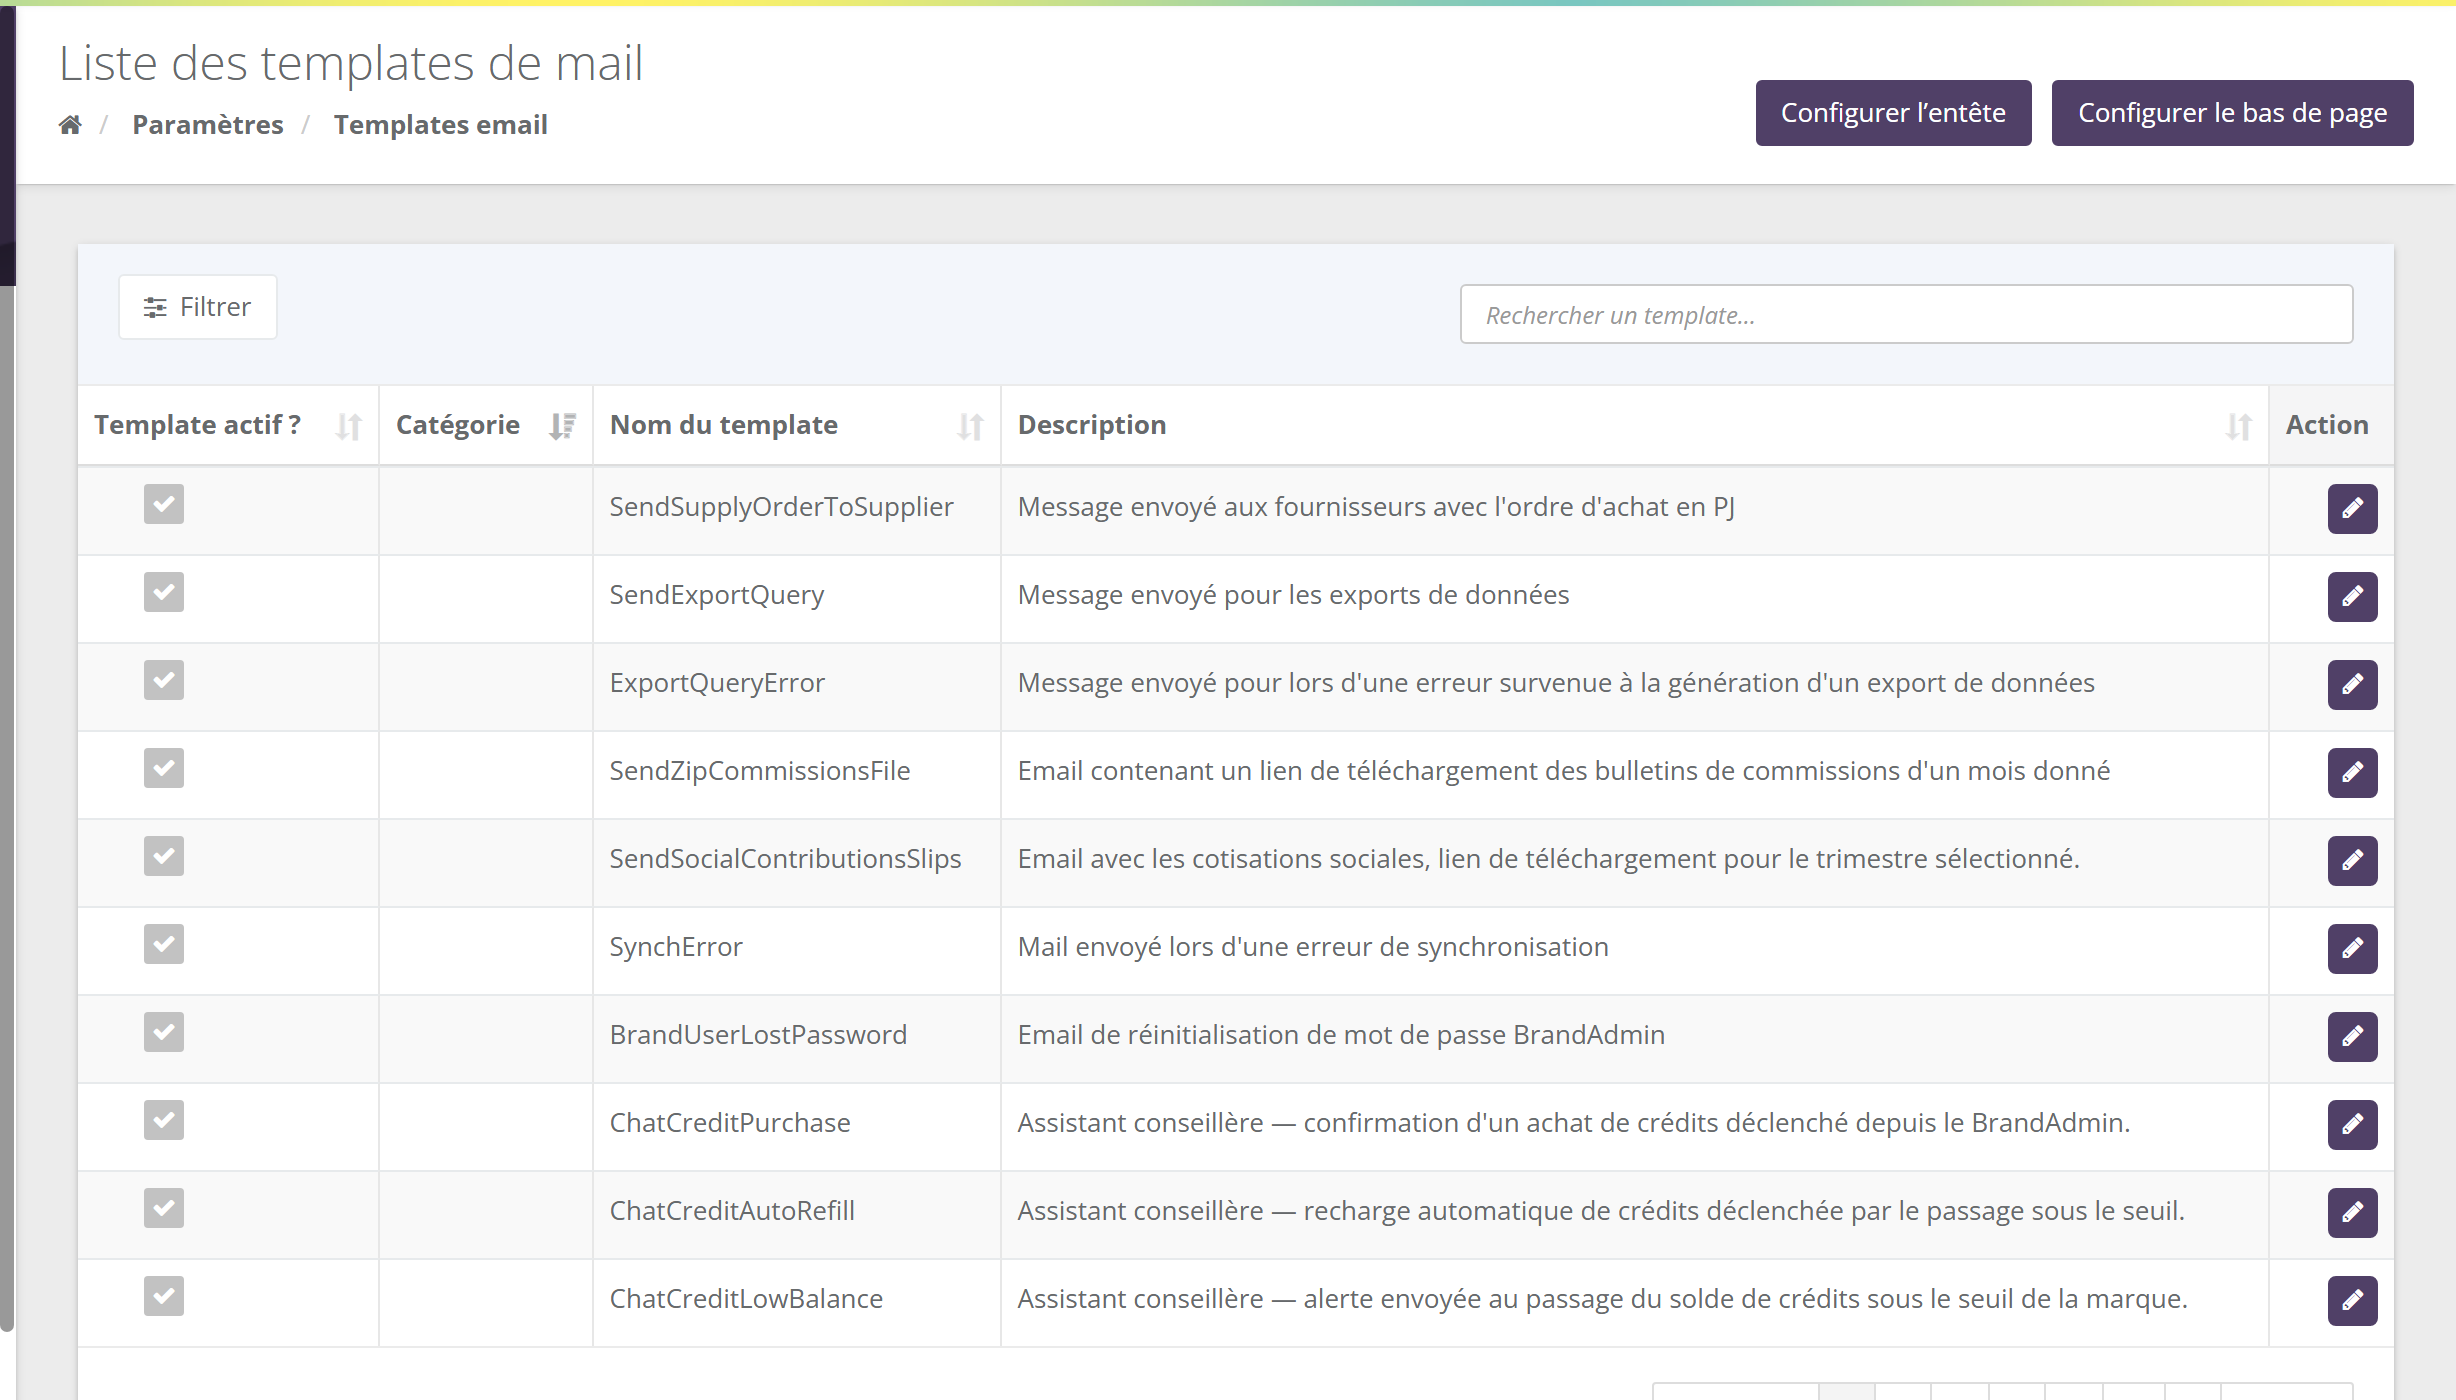Screen dimensions: 2456x1400
Task: Open Templates email breadcrumb link
Action: point(441,125)
